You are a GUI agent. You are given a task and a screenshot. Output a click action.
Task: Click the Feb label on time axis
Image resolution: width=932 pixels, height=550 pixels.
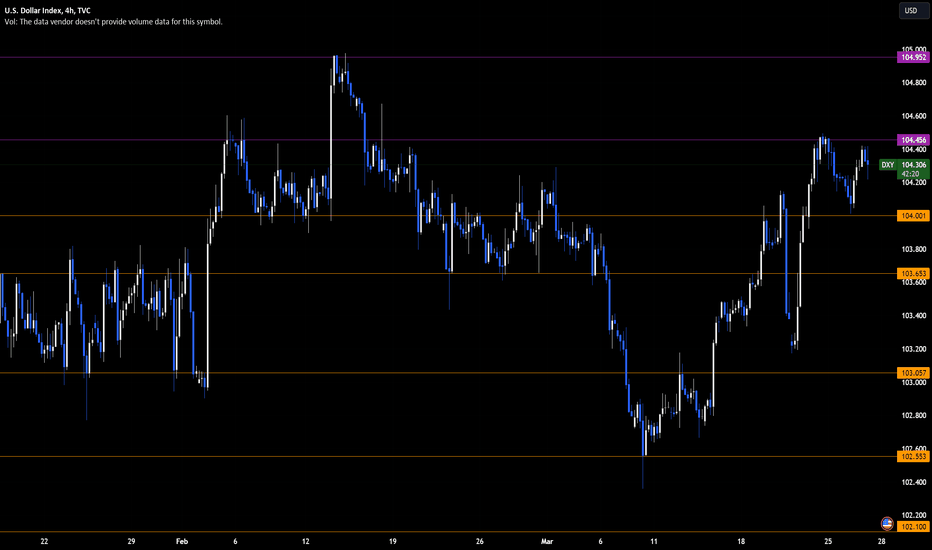click(182, 542)
